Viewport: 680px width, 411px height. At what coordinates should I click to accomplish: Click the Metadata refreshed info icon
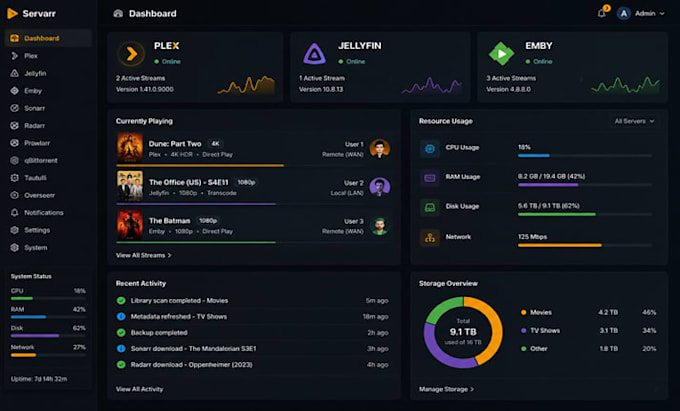[x=121, y=316]
